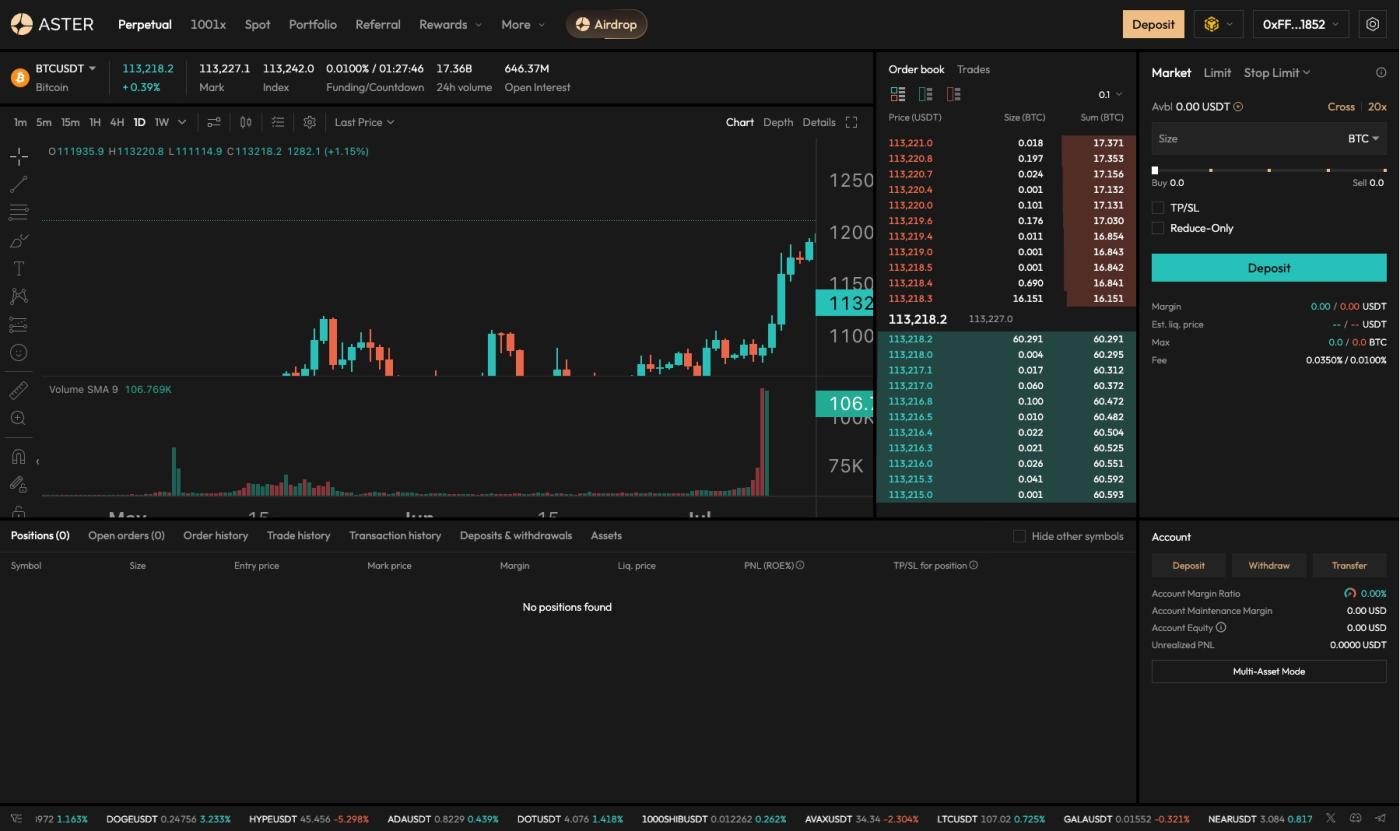Select the ruler measure tool
The height and width of the screenshot is (831, 1400).
point(18,390)
